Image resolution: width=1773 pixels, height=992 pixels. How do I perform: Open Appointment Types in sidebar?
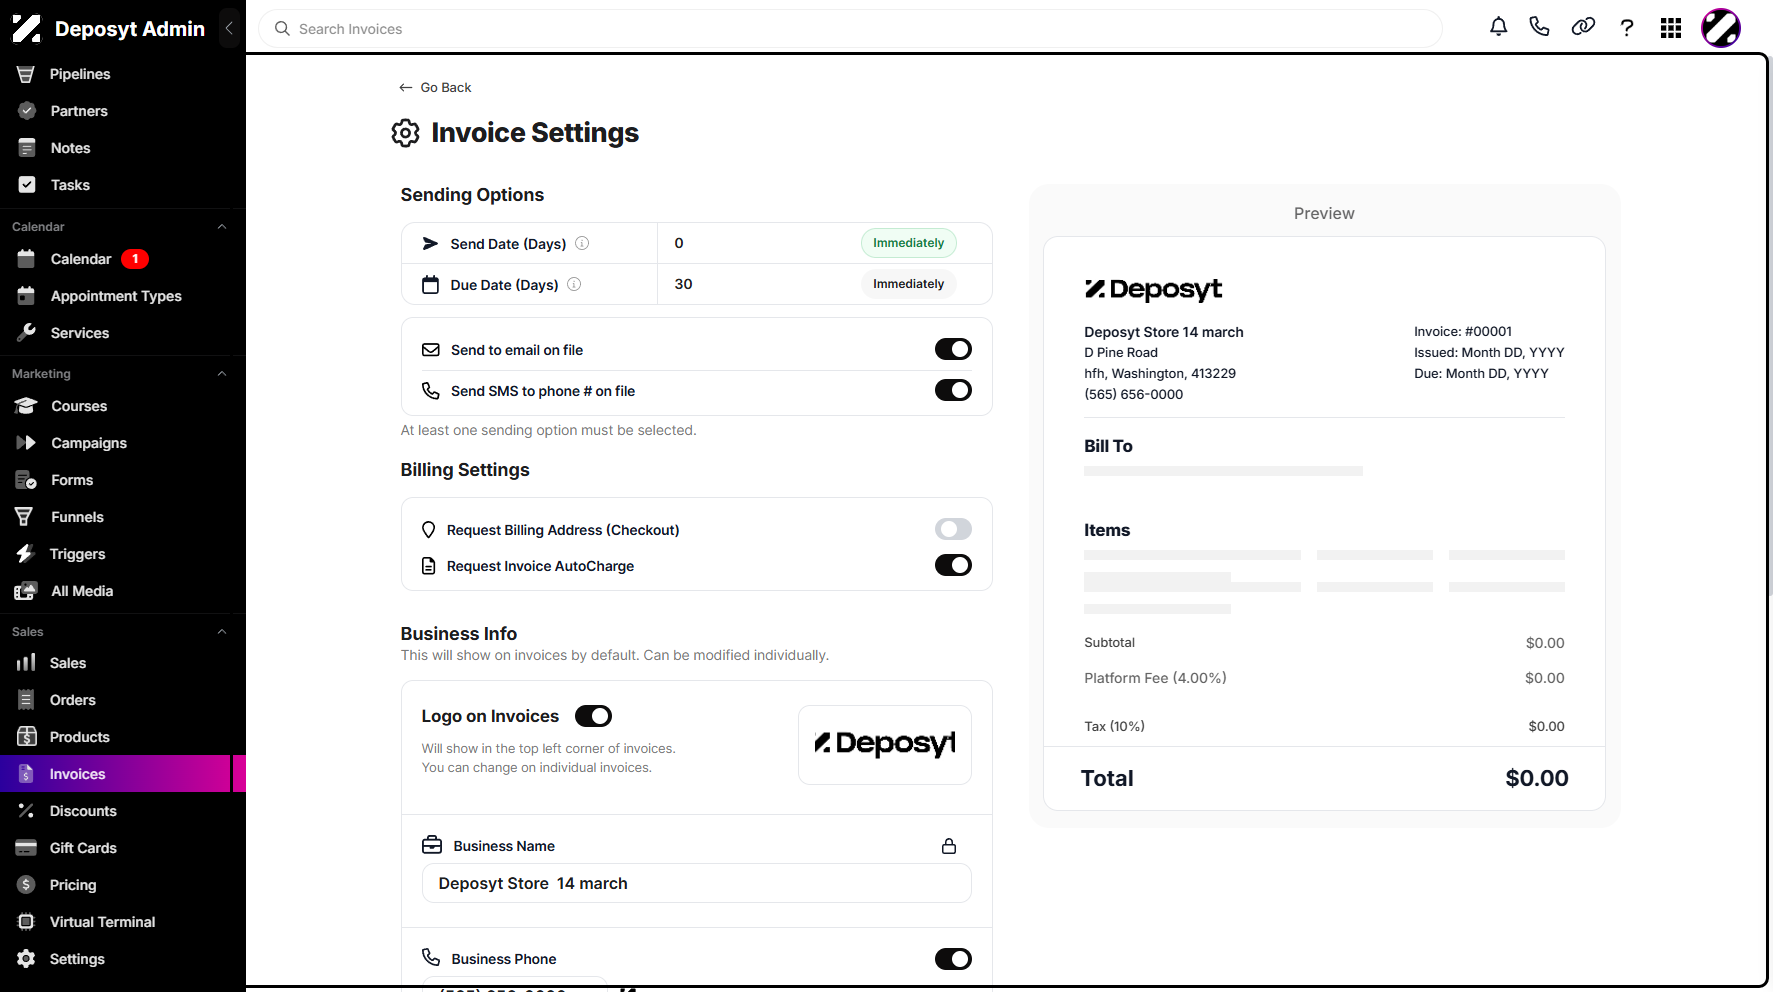(116, 296)
